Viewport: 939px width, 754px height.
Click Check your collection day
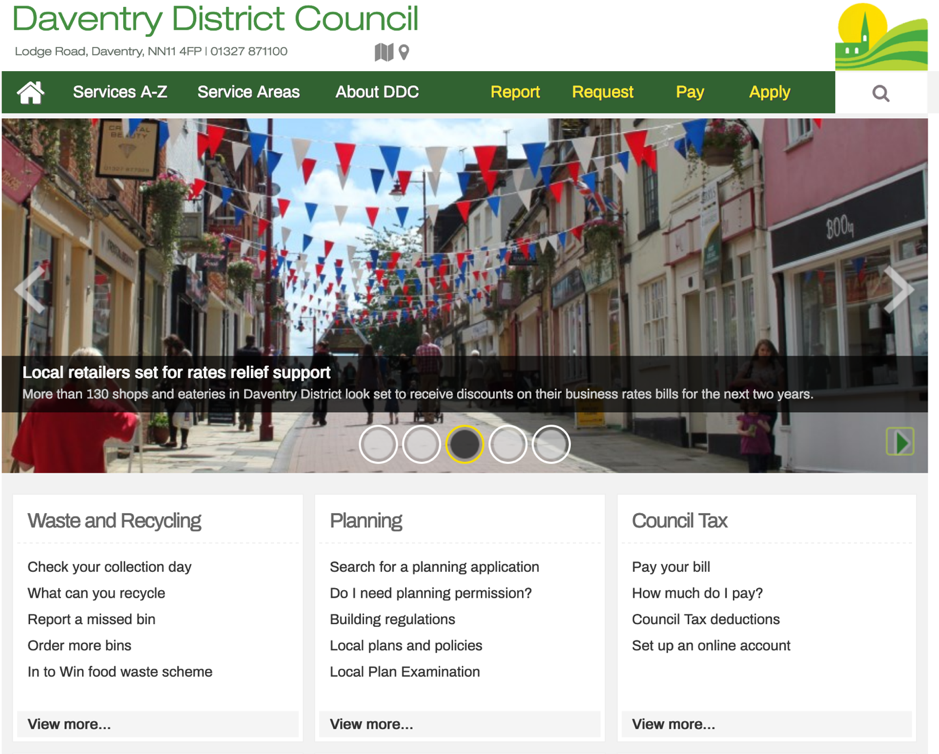pyautogui.click(x=110, y=567)
